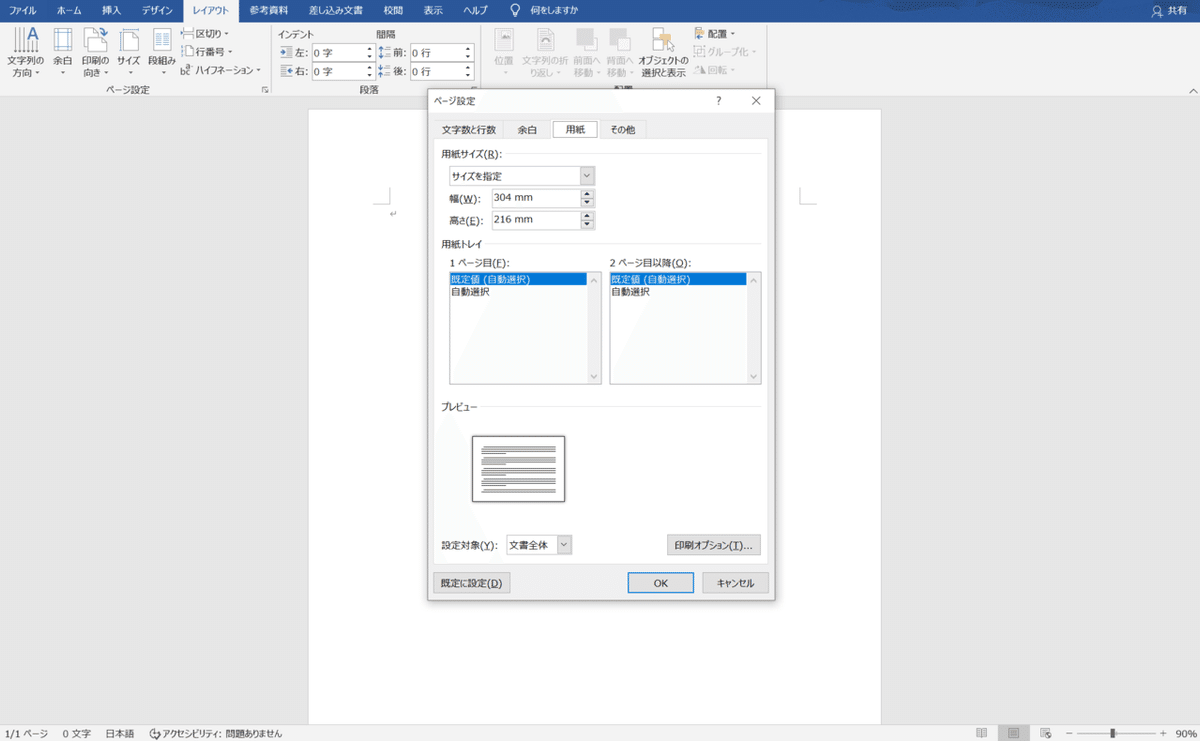
Task: Open the 区切り breaks dropdown
Action: [205, 34]
